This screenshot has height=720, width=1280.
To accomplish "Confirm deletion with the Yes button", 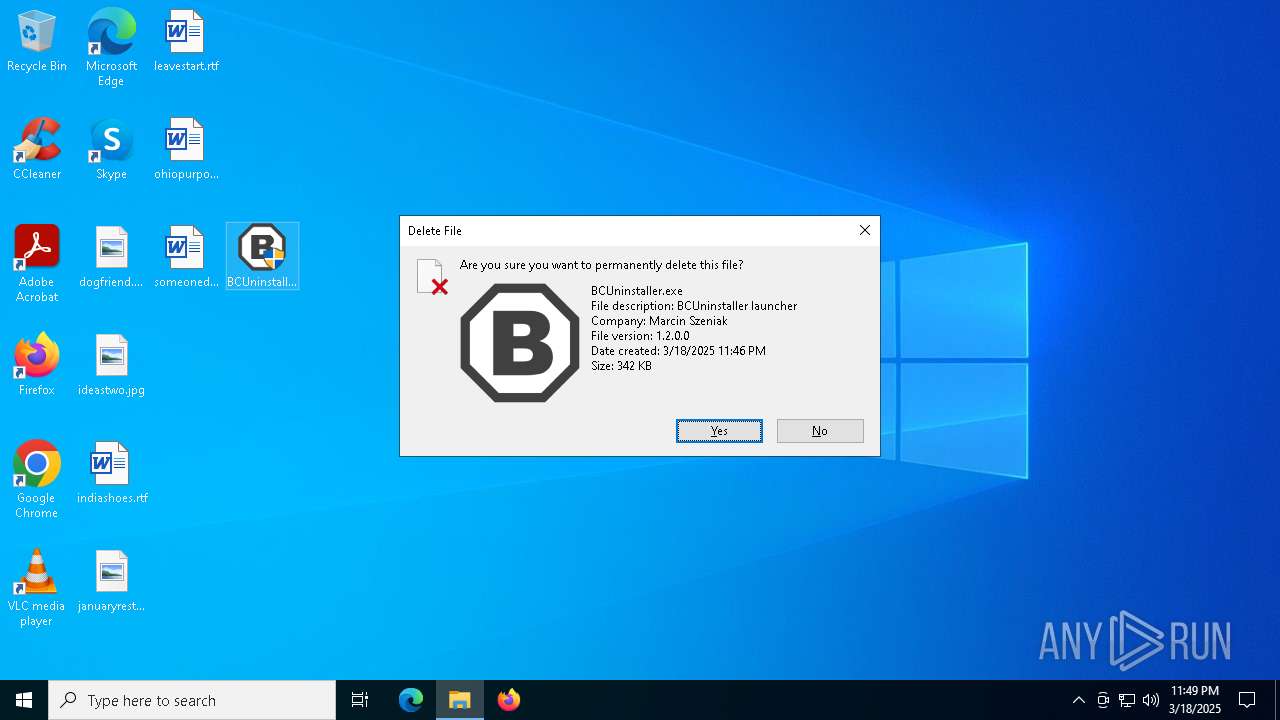I will [x=719, y=431].
